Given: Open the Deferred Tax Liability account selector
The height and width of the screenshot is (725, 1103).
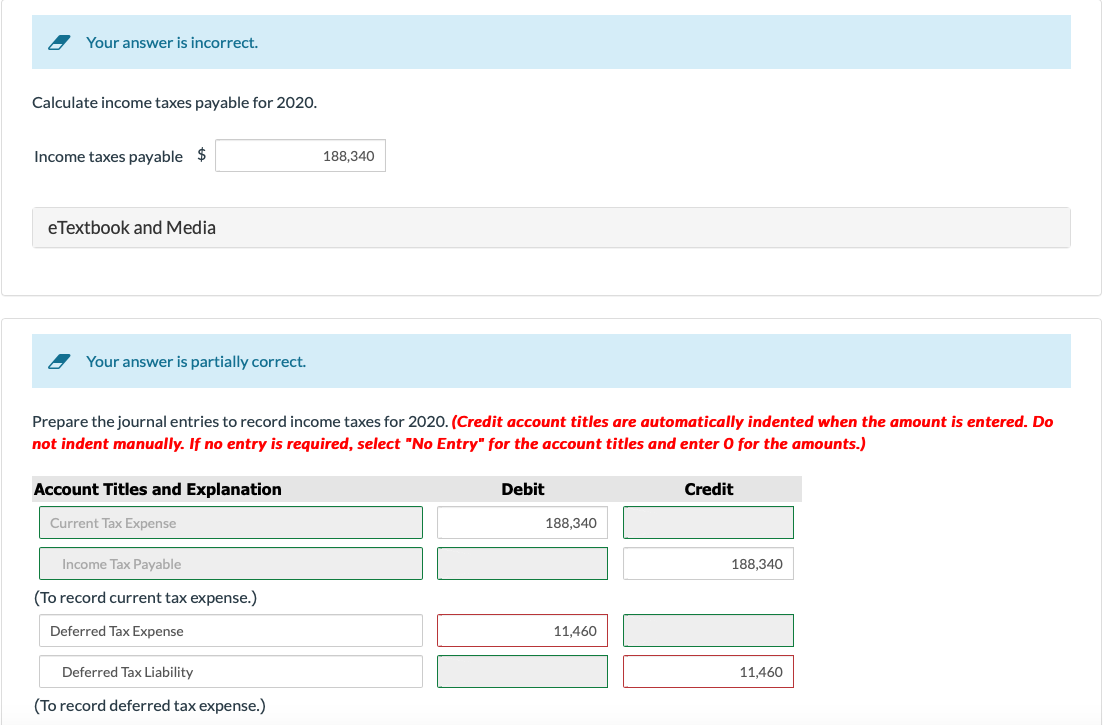Looking at the screenshot, I should tap(231, 671).
